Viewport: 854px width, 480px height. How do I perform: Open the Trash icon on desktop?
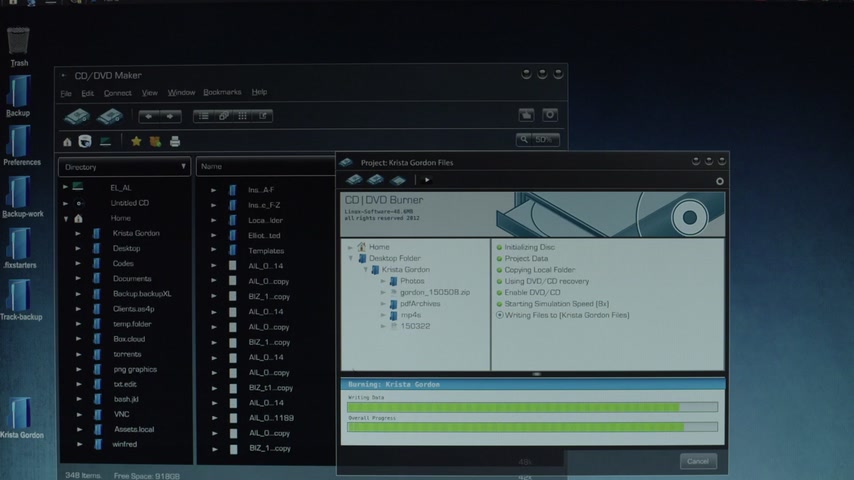tap(18, 42)
